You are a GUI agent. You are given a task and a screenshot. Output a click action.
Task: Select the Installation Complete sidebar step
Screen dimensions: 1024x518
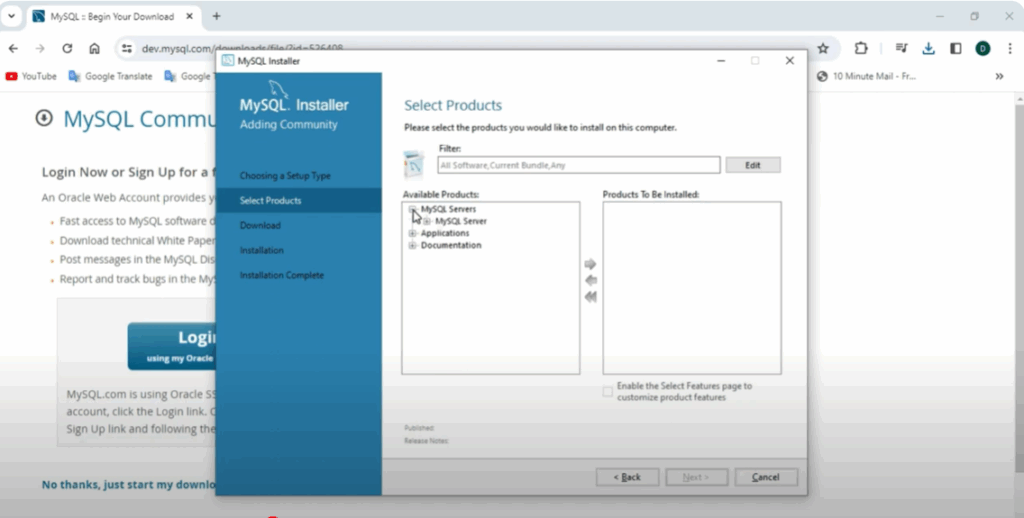281,275
